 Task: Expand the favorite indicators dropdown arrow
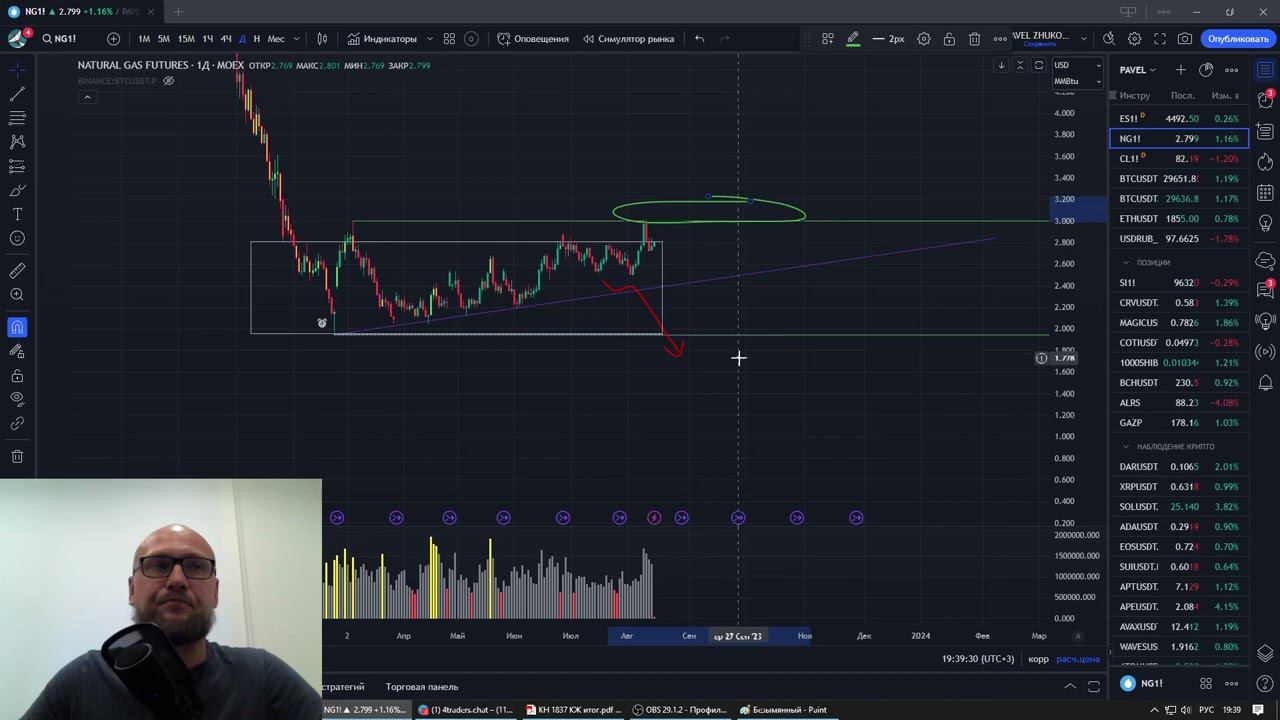click(x=430, y=39)
